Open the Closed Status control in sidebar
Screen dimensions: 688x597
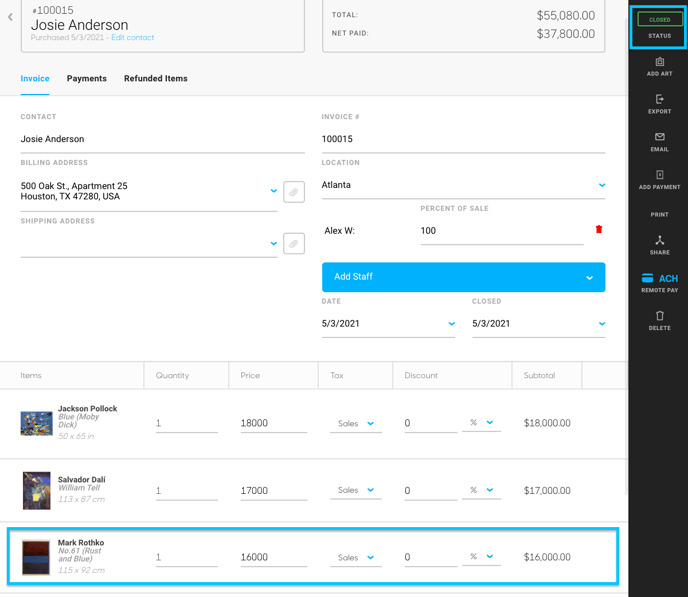coord(659,27)
